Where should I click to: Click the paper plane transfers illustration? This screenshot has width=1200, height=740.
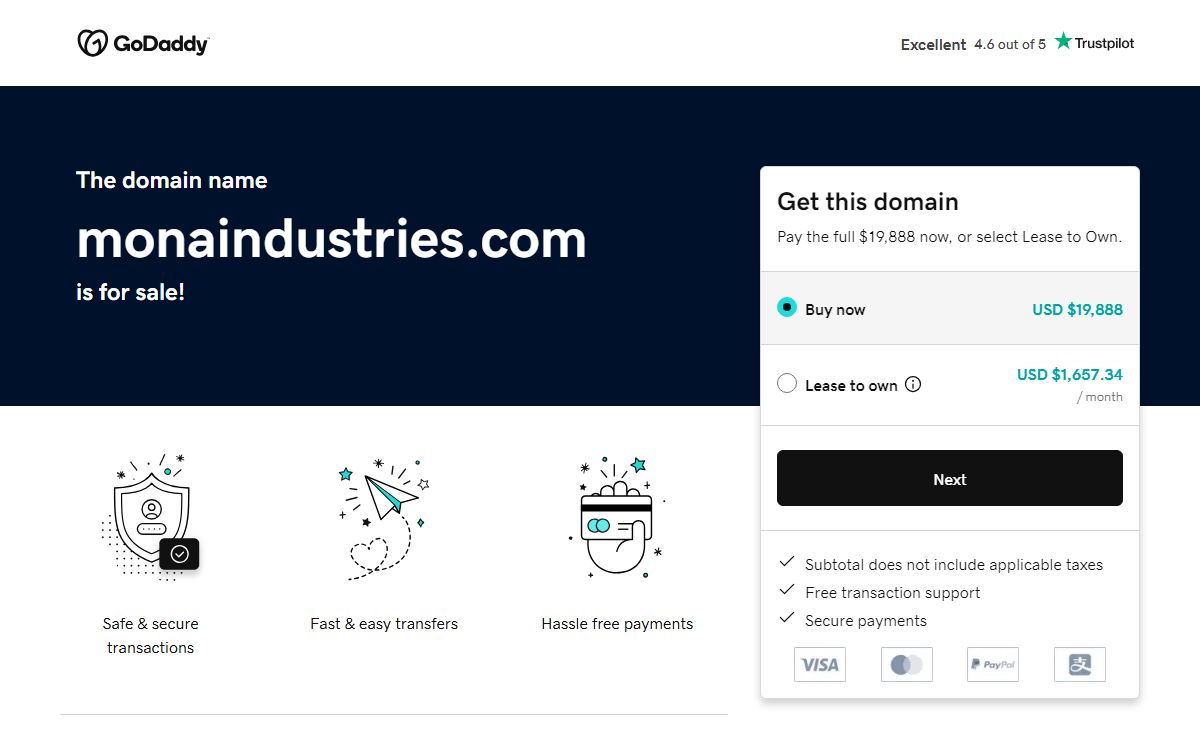coord(384,517)
